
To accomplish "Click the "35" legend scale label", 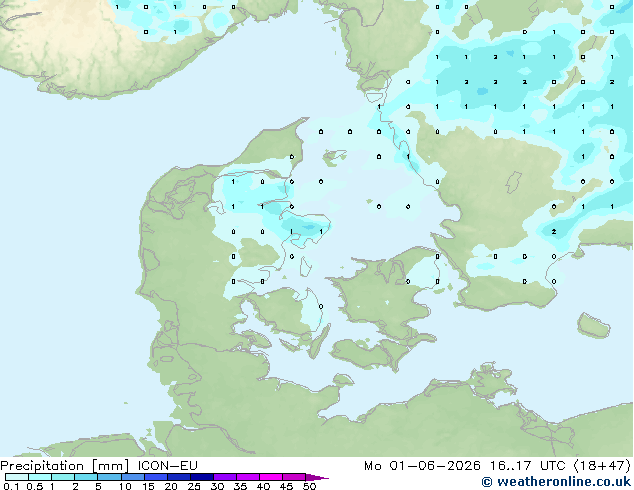I will [240, 486].
